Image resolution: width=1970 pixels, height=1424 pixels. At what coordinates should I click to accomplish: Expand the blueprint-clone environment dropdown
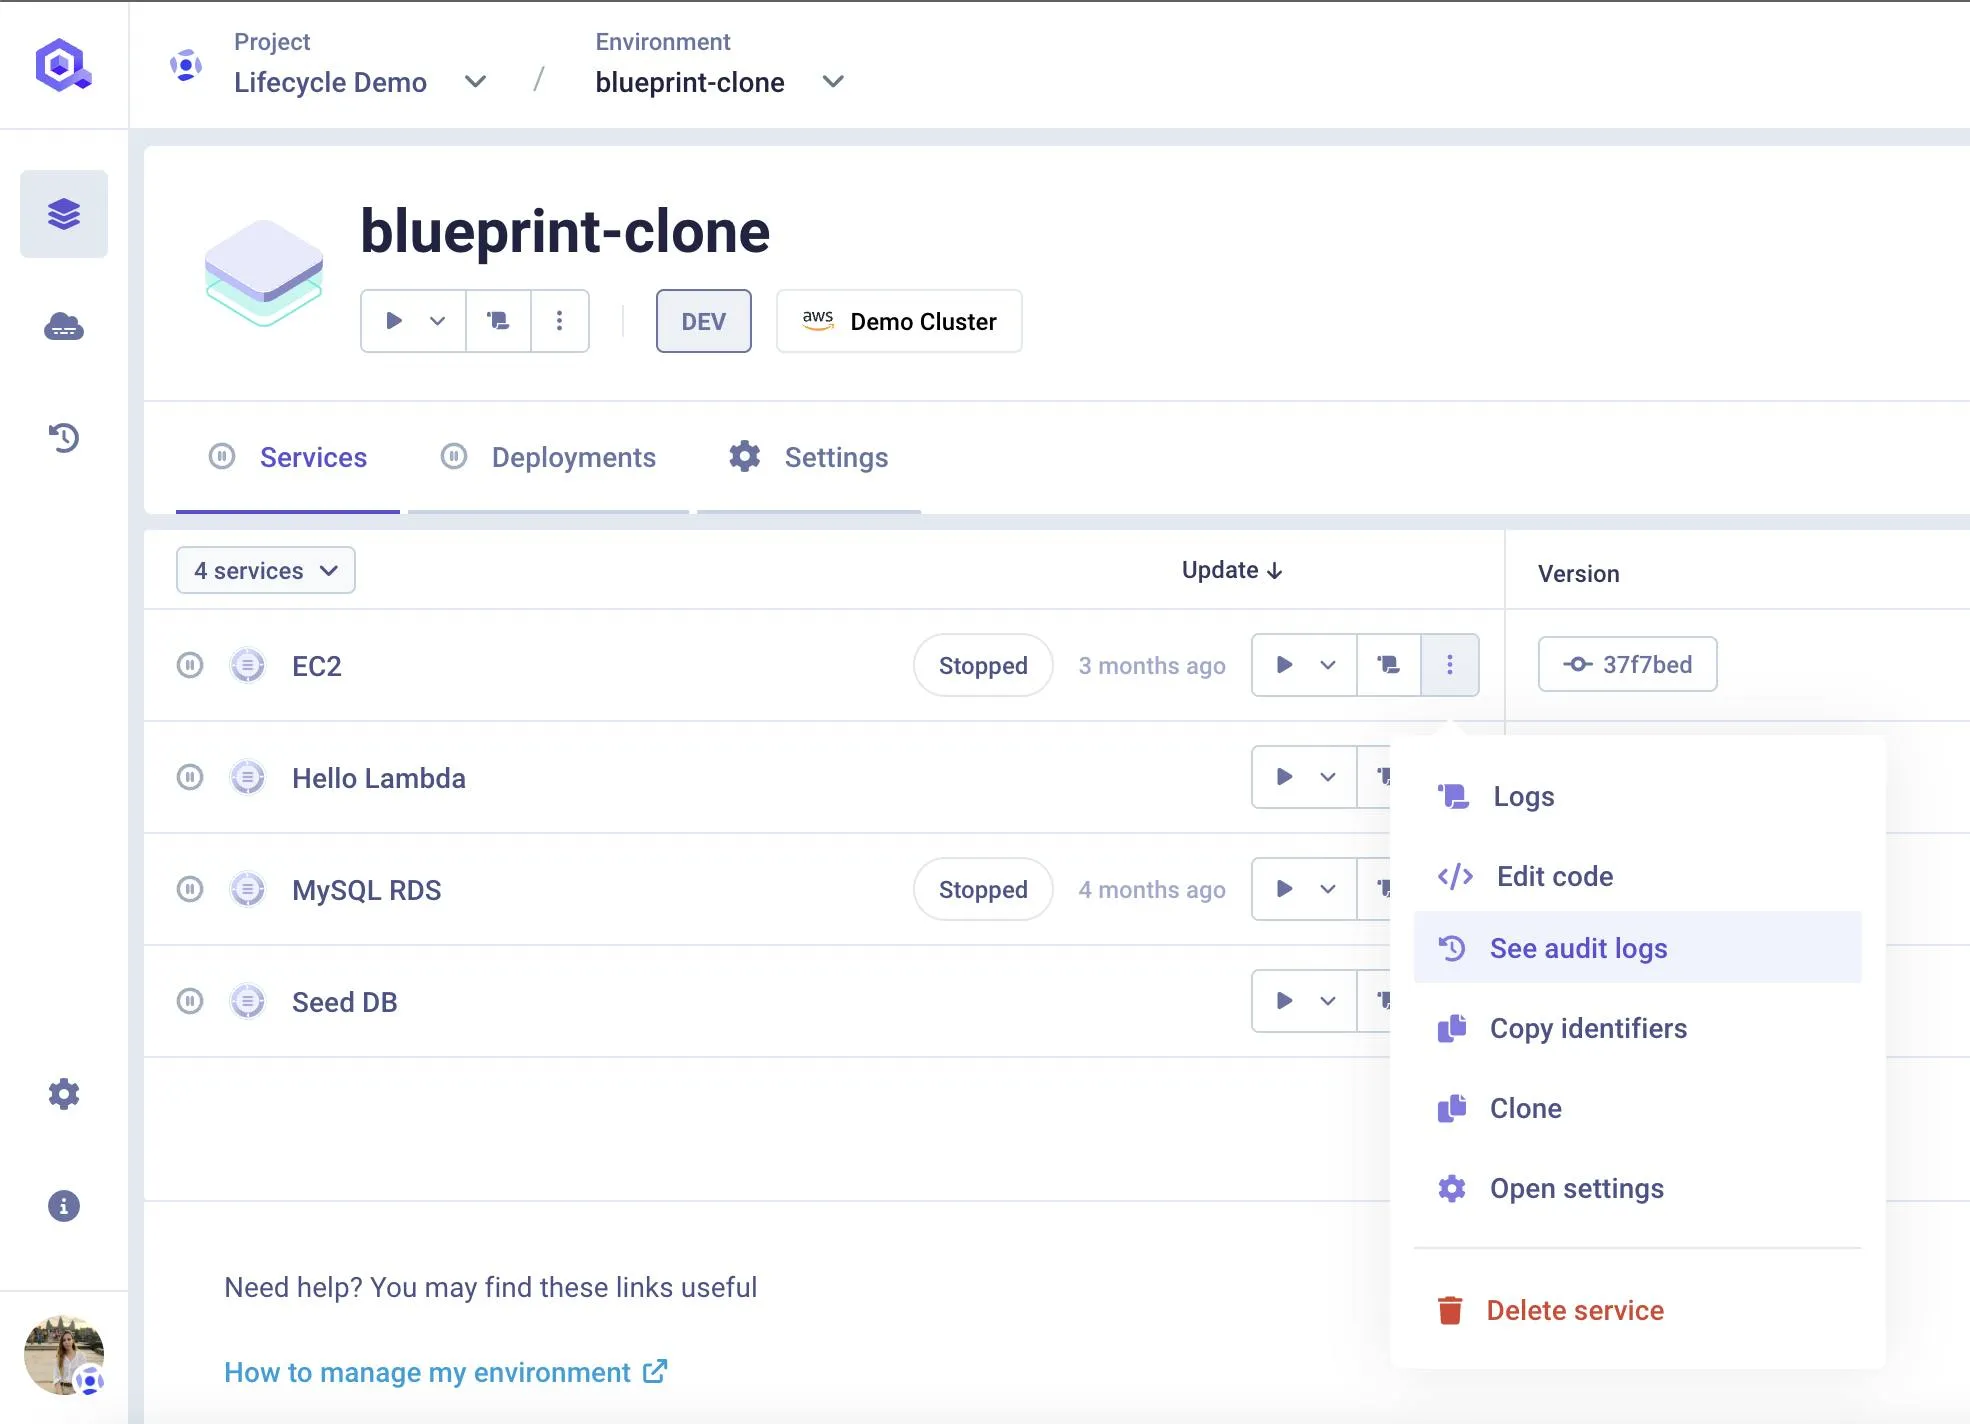point(833,82)
